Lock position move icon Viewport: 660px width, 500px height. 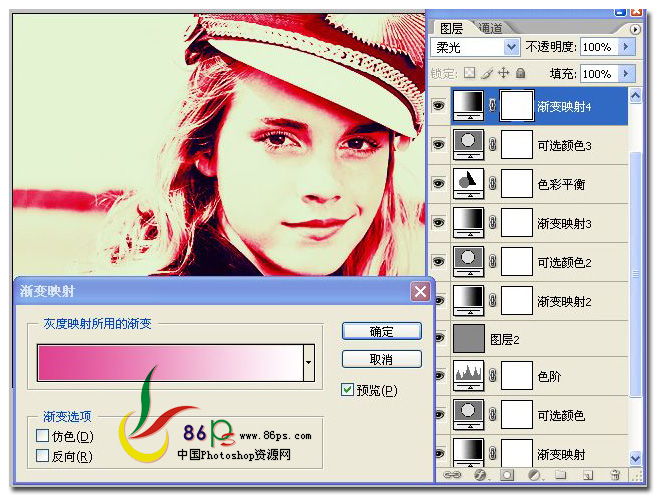pos(503,73)
